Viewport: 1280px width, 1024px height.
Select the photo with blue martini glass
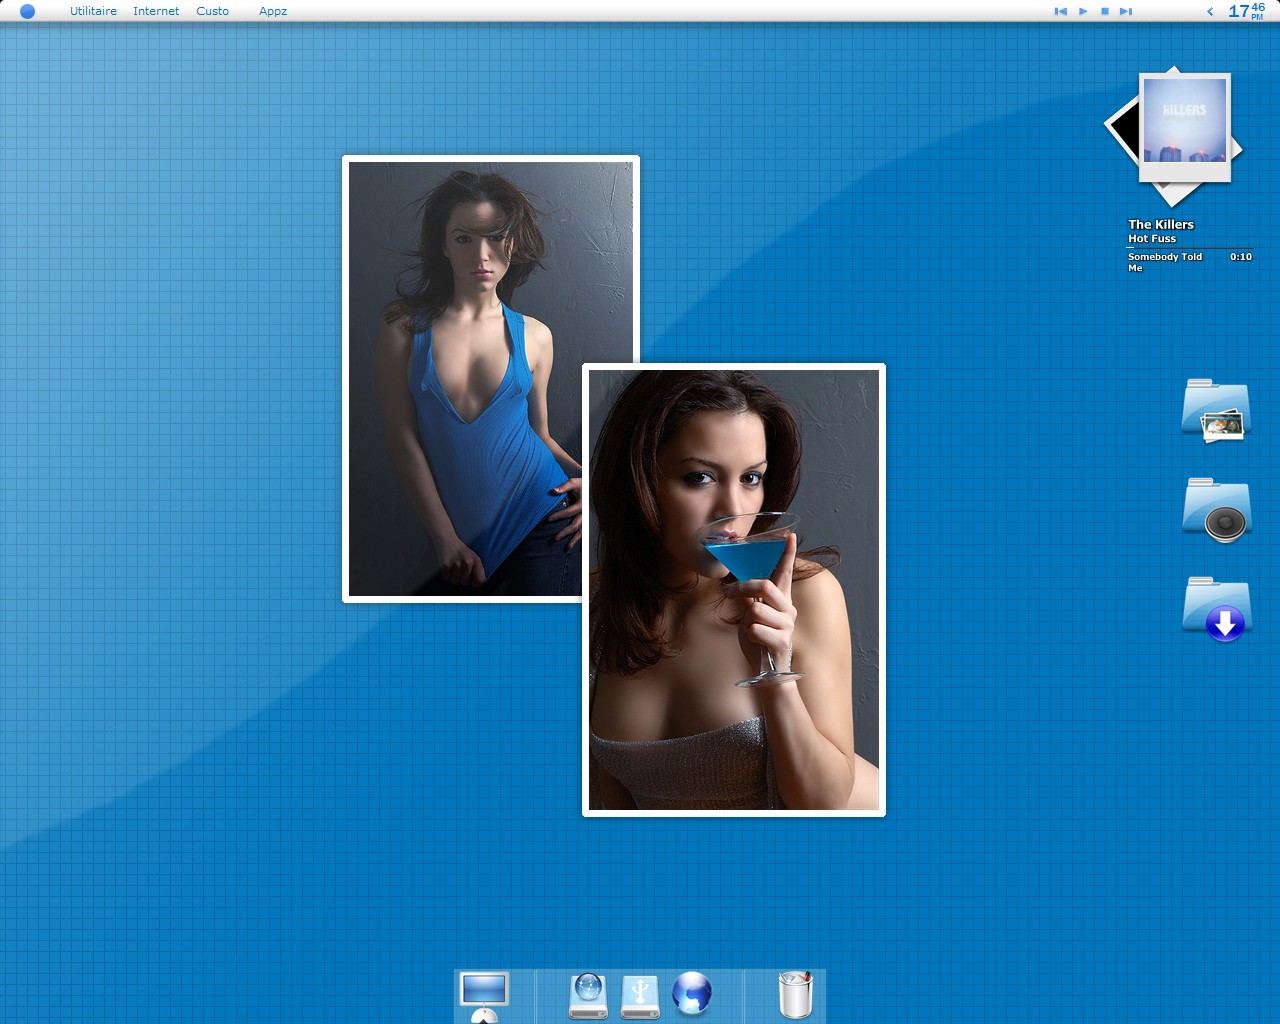click(734, 590)
